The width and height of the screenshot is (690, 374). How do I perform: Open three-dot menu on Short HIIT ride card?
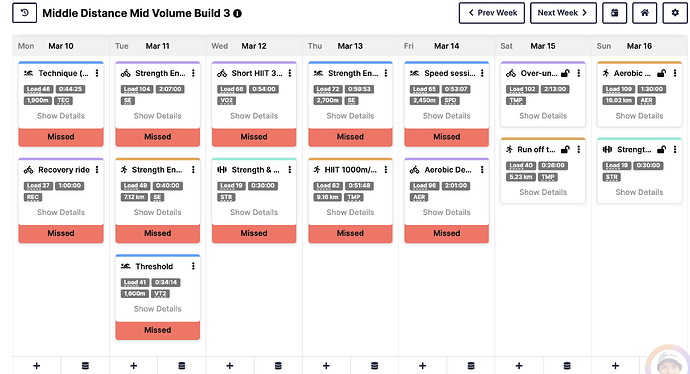(x=290, y=73)
